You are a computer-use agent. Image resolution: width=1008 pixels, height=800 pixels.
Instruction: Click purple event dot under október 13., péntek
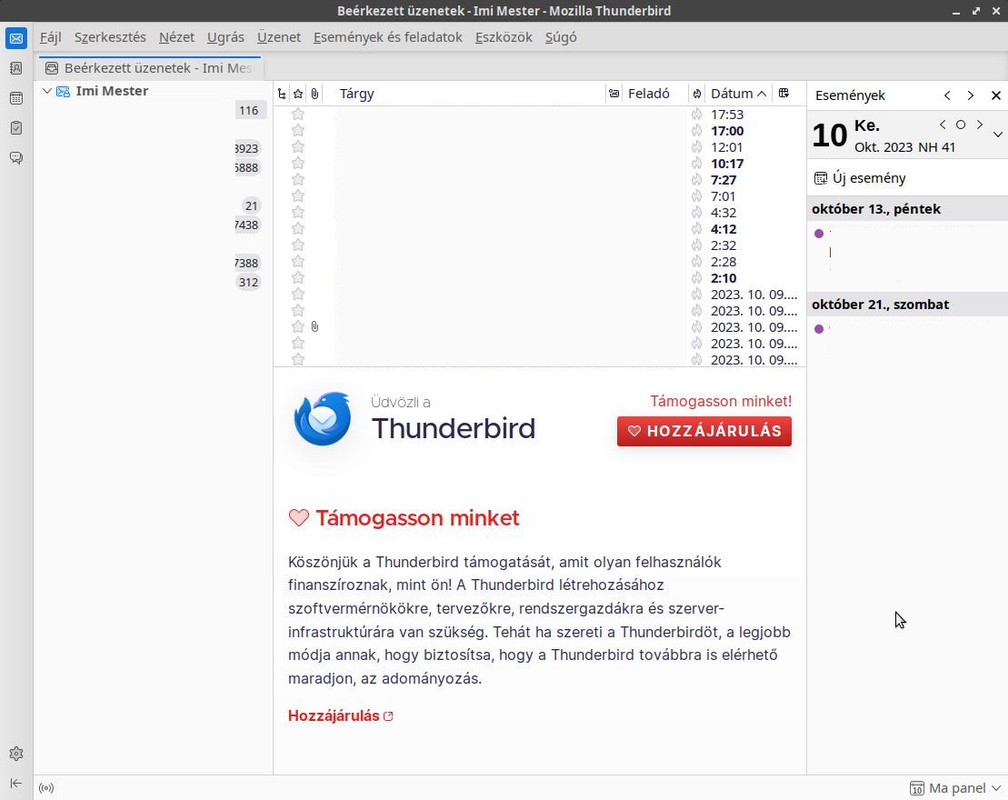[819, 233]
